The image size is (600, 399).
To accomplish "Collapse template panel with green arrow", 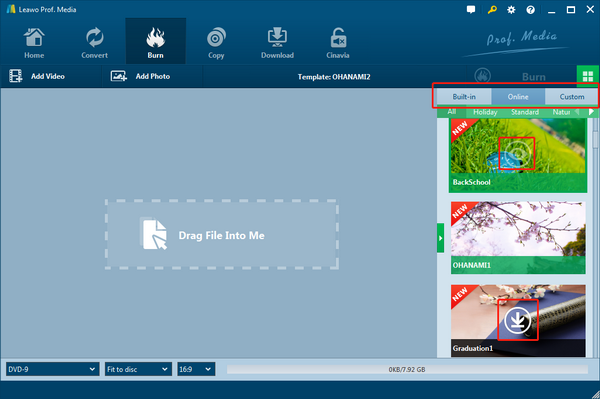I will pyautogui.click(x=440, y=238).
